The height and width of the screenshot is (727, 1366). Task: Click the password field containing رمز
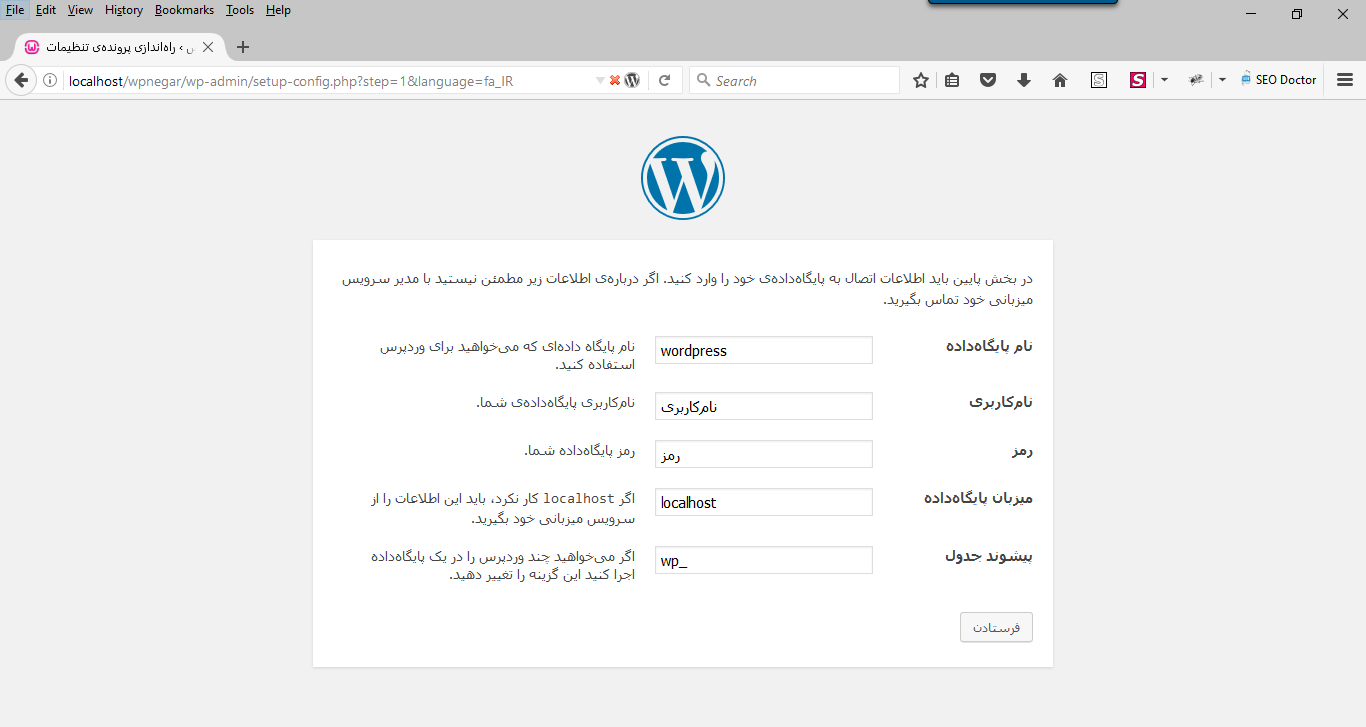764,454
